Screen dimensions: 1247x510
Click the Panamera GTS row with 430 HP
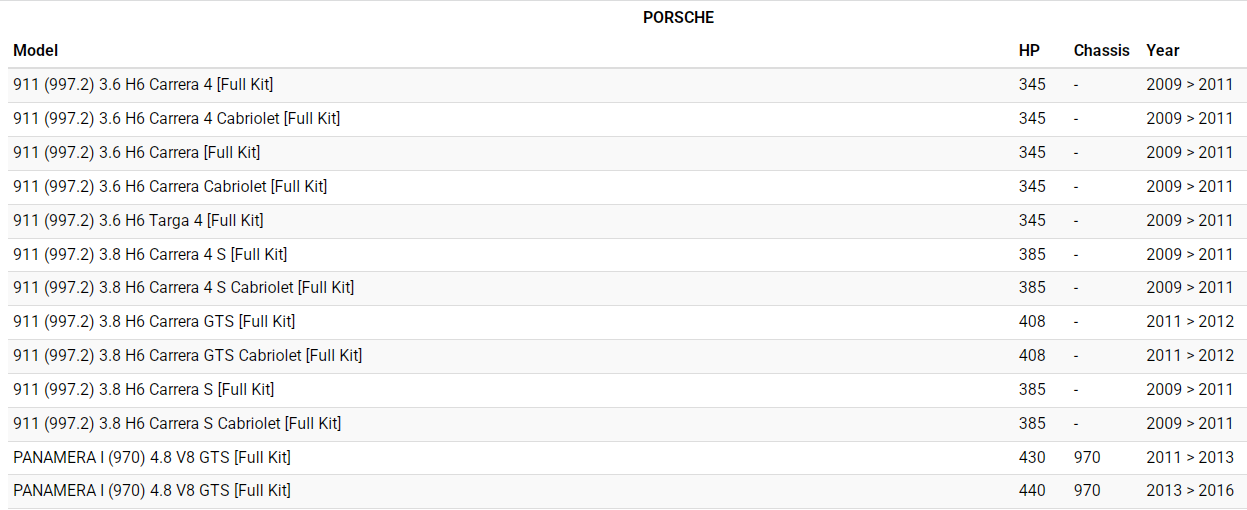tap(151, 458)
